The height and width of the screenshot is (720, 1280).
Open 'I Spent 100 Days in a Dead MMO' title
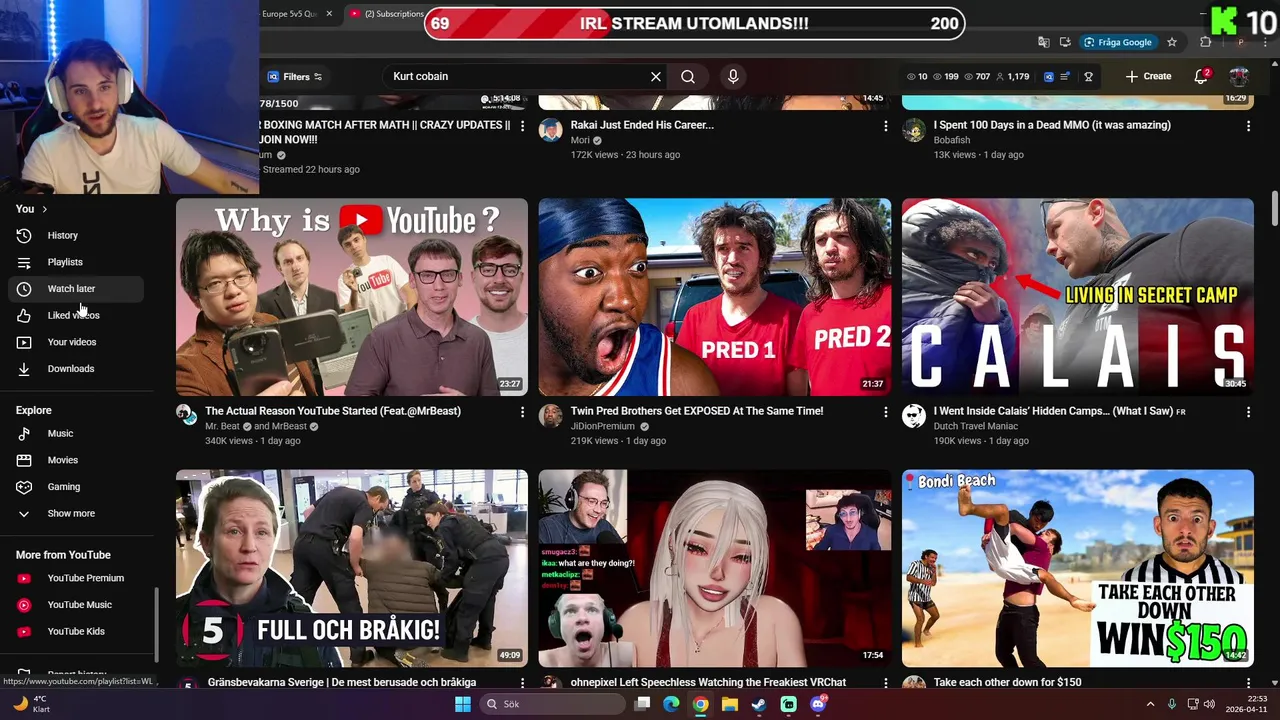[x=1052, y=125]
